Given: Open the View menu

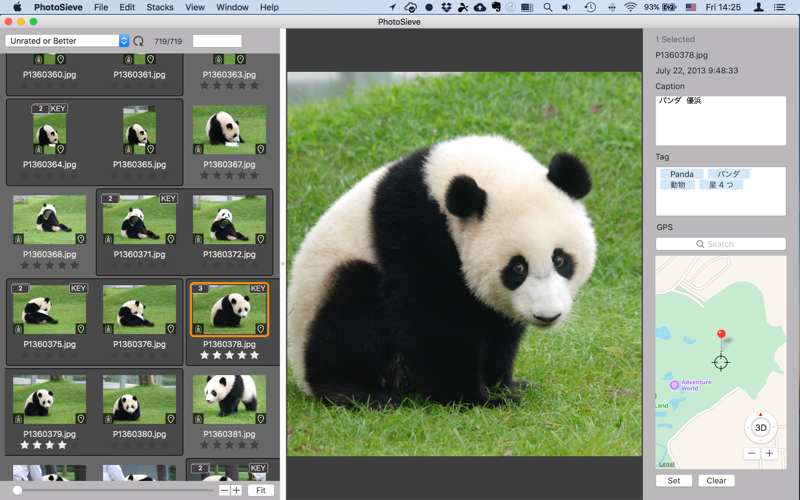Looking at the screenshot, I should pos(195,7).
